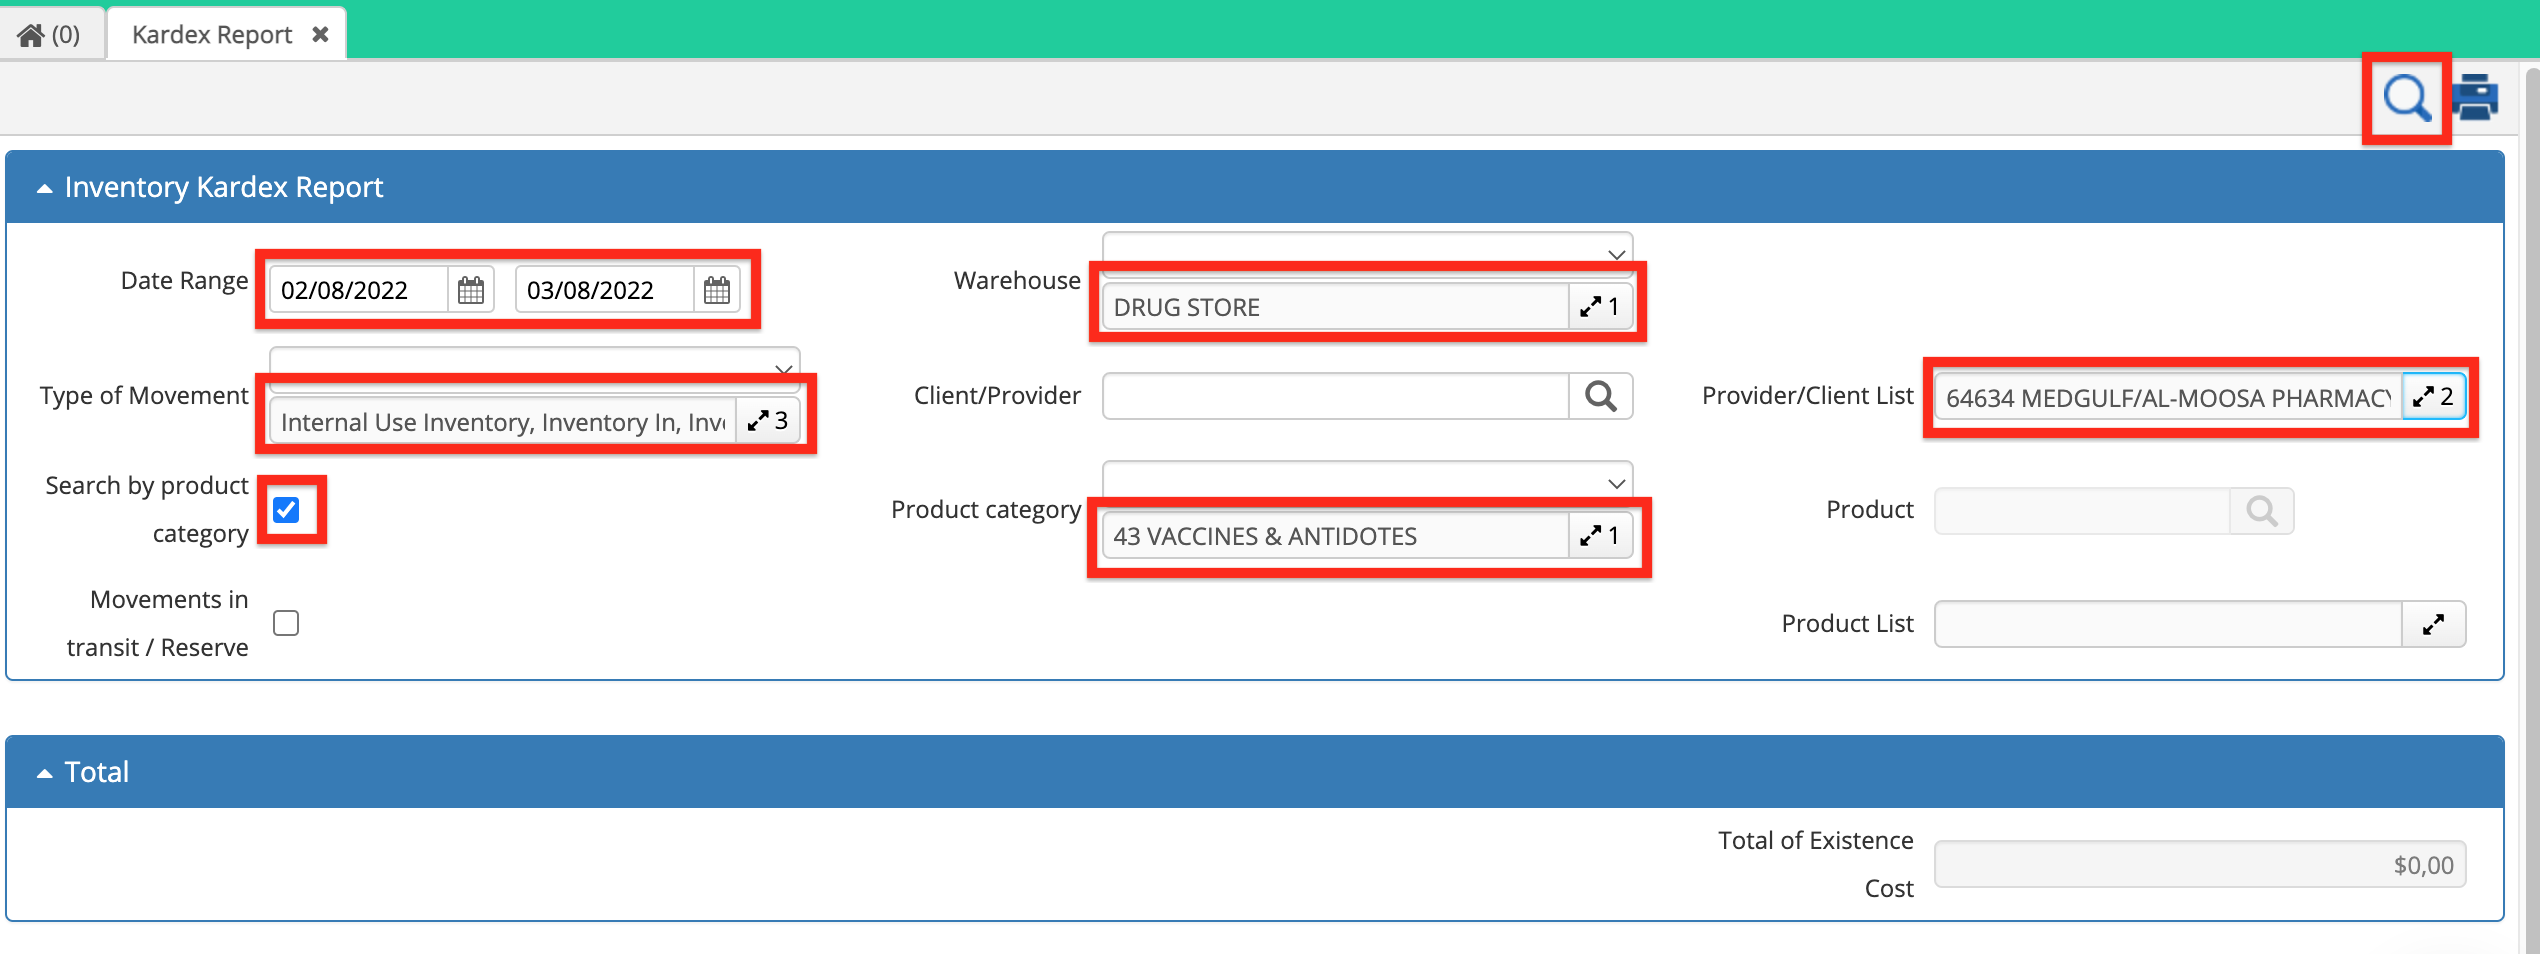Open the calendar picker for the end date
2540x954 pixels.
716,289
